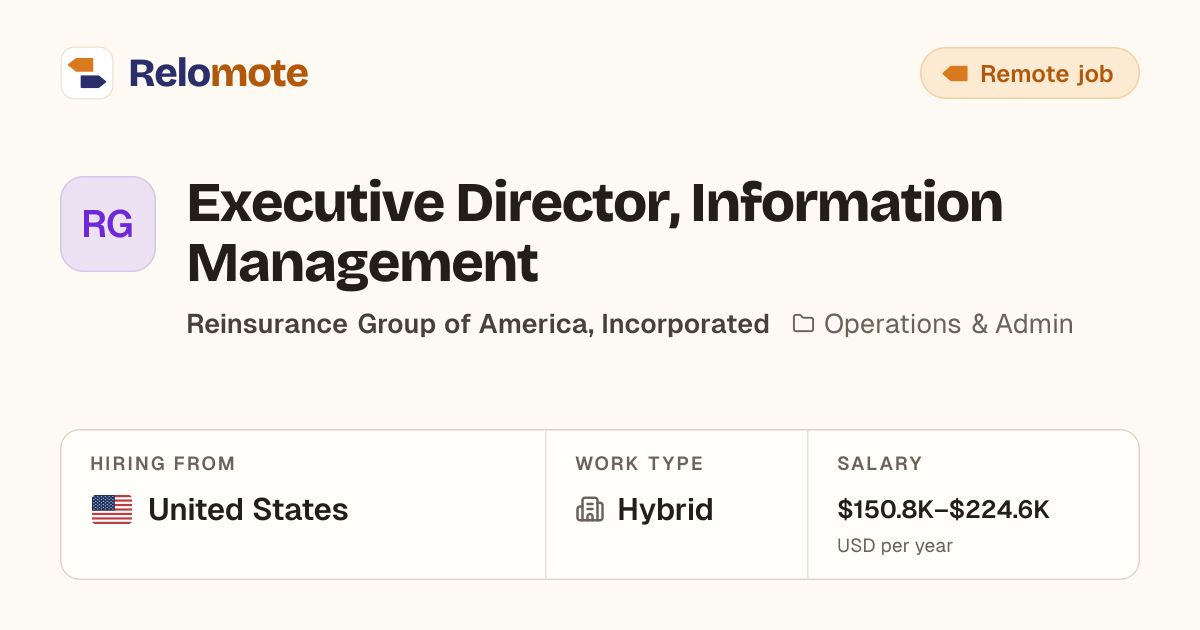Click the tag icon in Remote job badge

click(956, 74)
